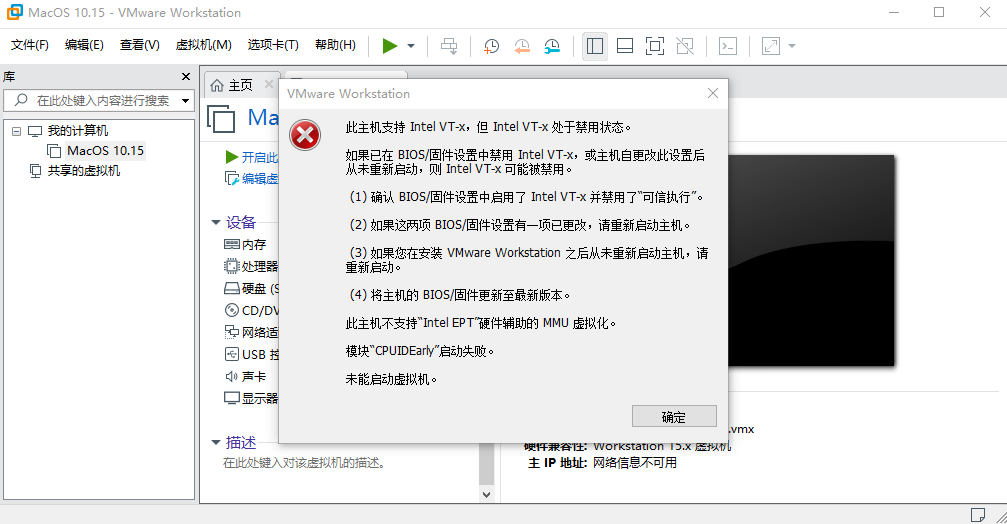Collapse the 我的计算机 tree node
This screenshot has width=1007, height=524.
(17, 131)
